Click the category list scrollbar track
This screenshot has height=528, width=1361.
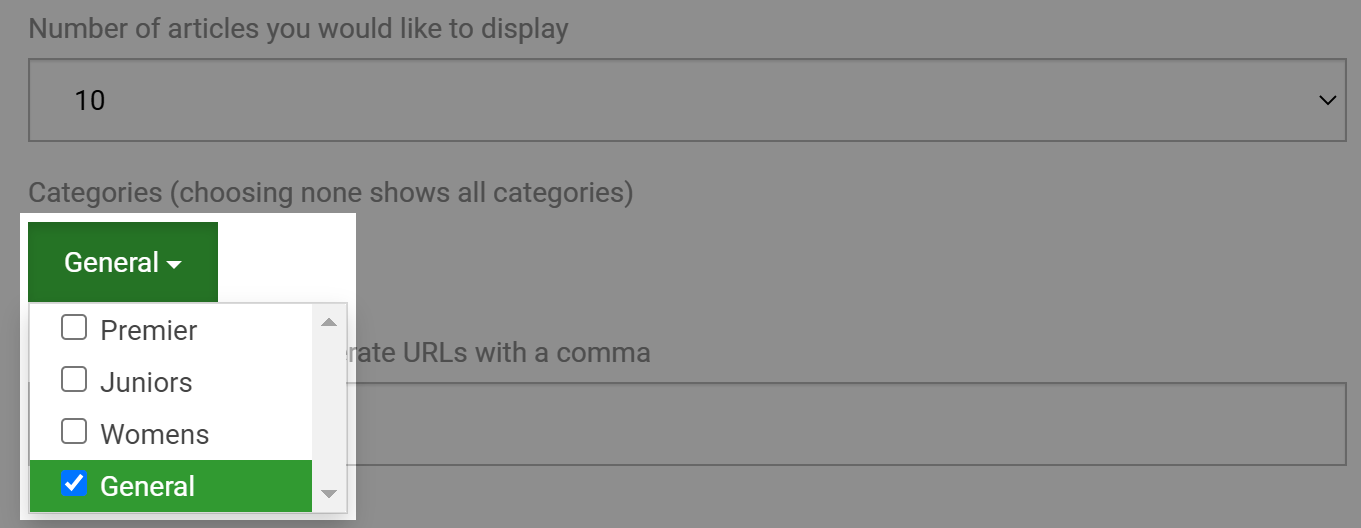328,408
